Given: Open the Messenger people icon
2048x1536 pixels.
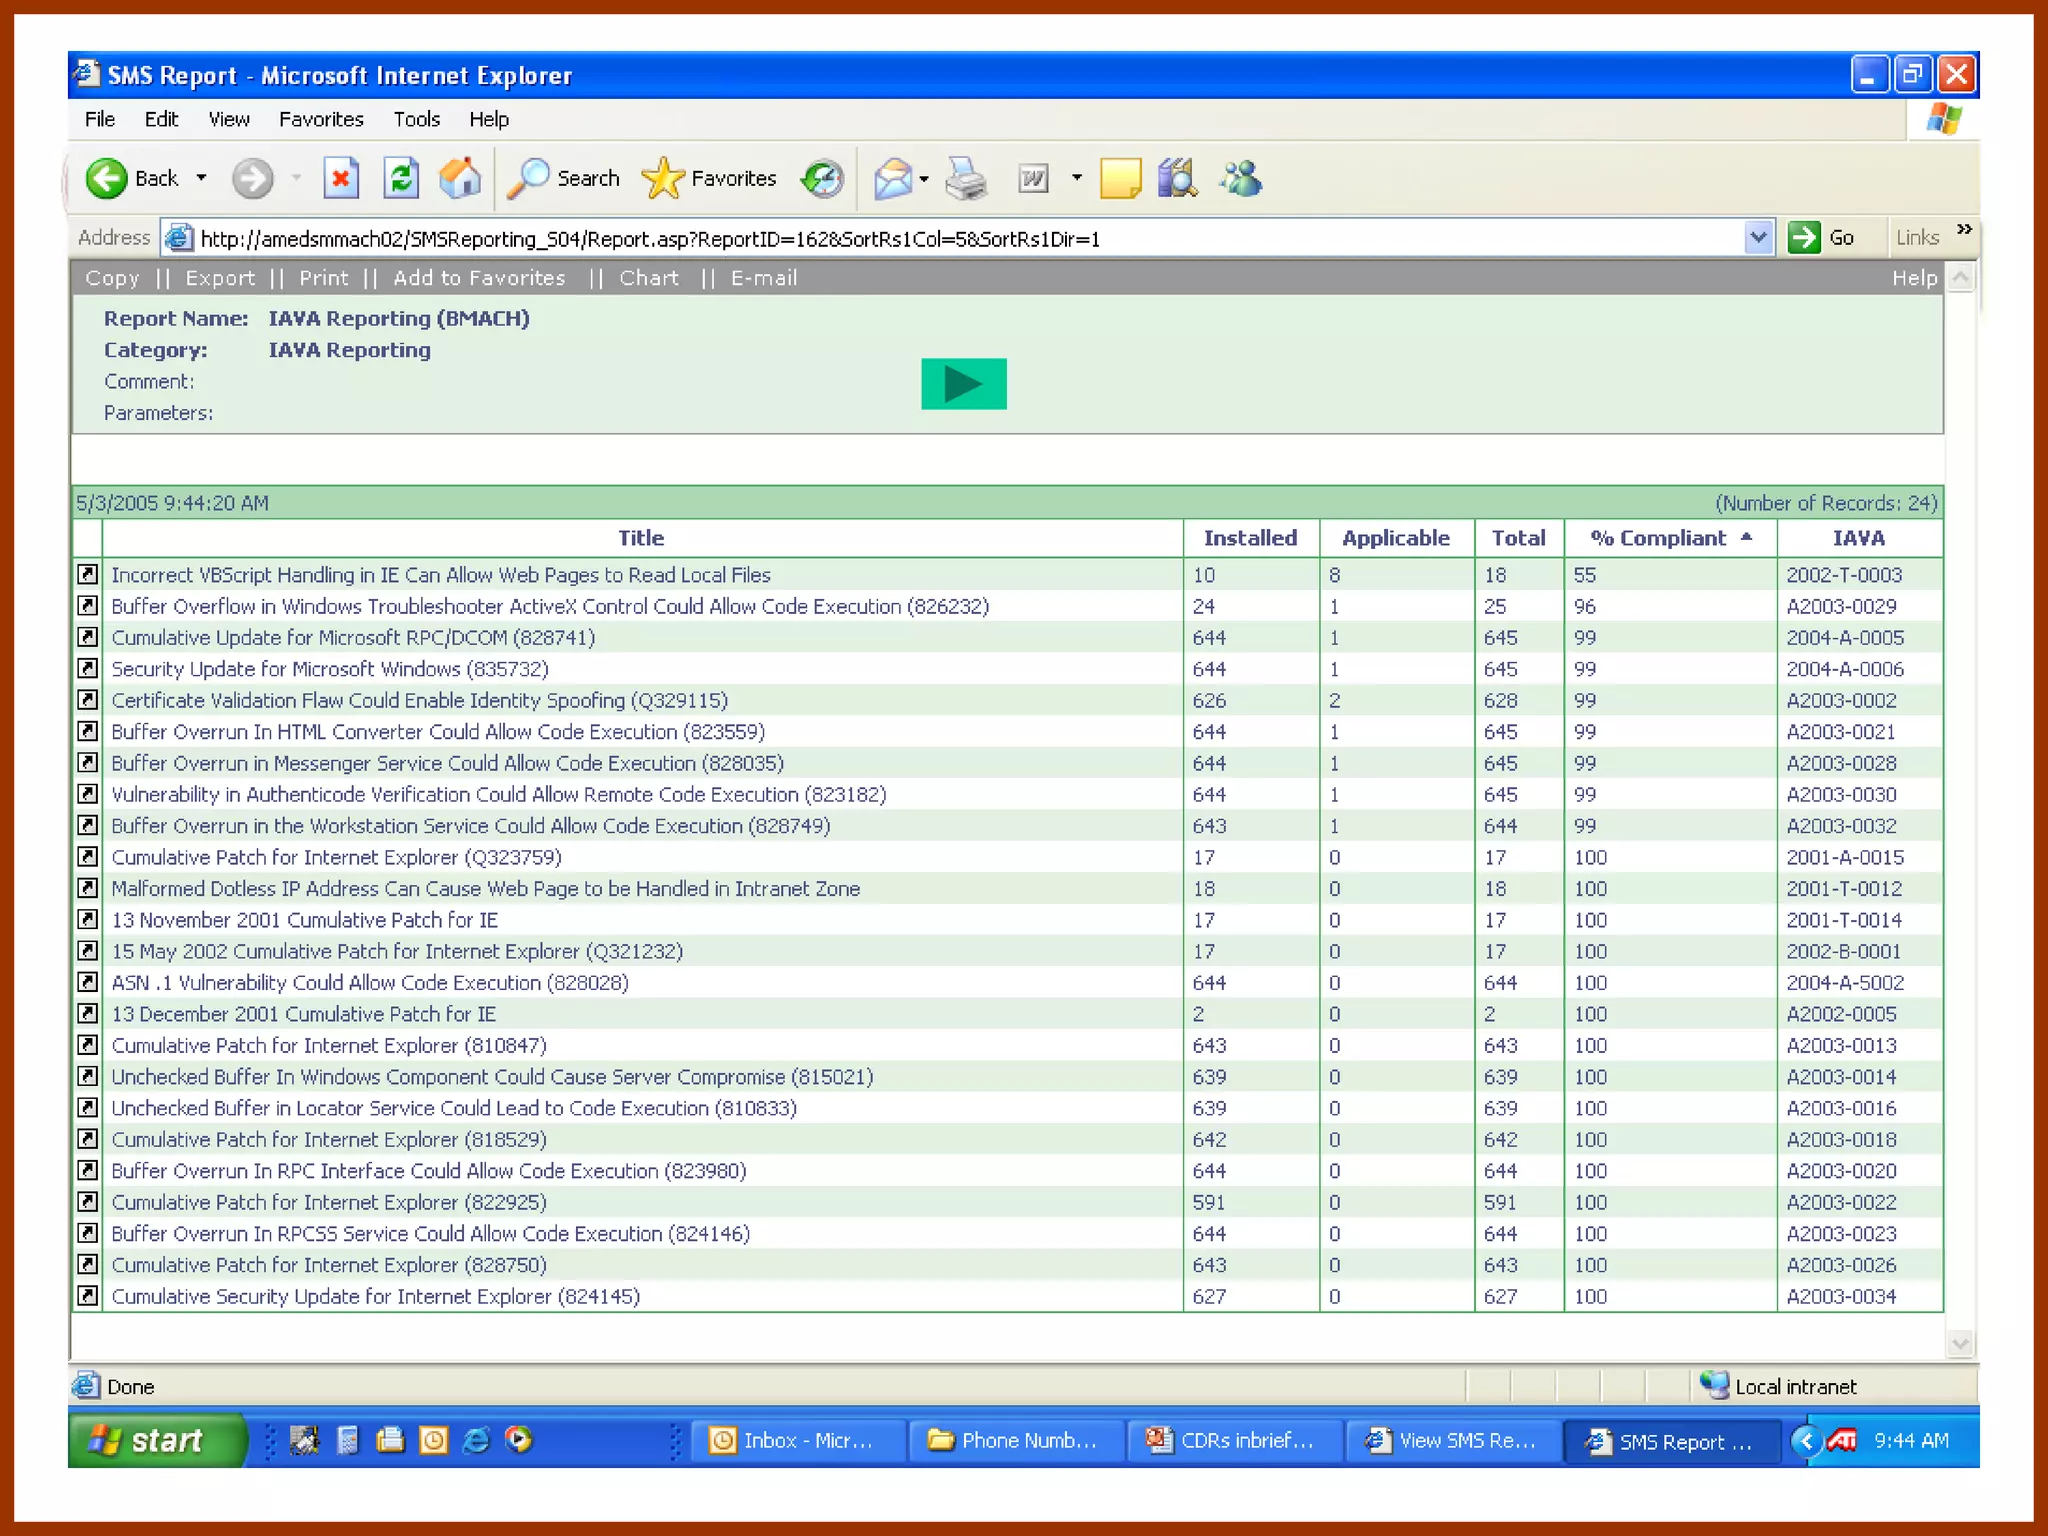Looking at the screenshot, I should 1241,179.
